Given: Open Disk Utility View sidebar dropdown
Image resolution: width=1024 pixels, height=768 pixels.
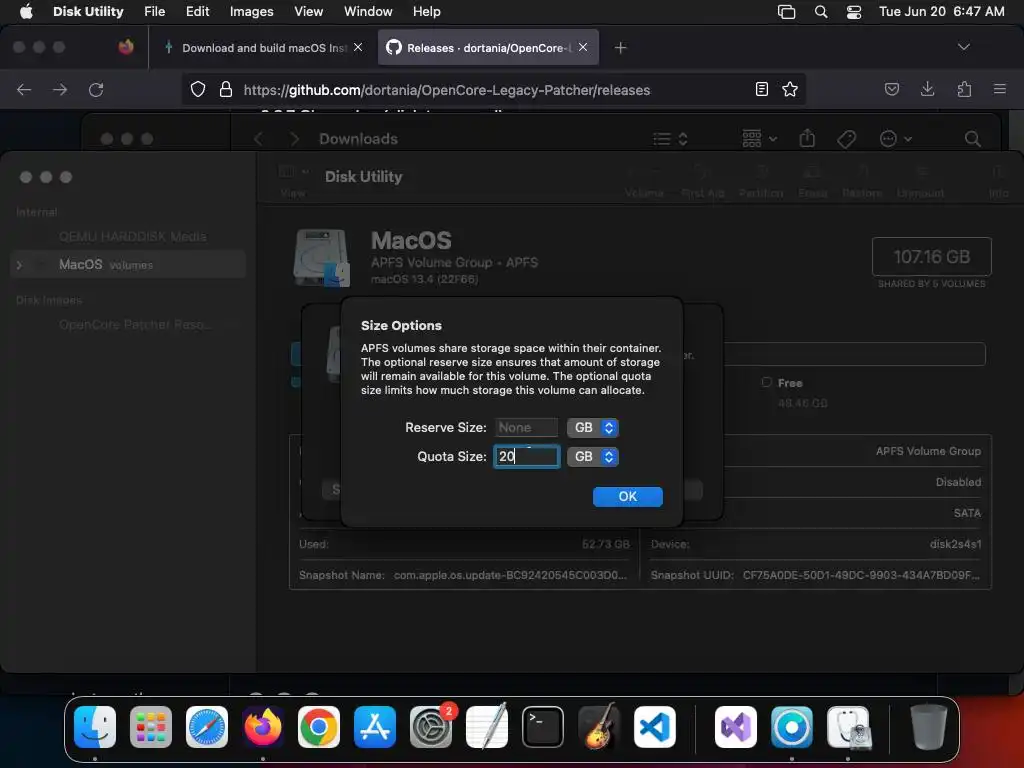Looking at the screenshot, I should pos(293,172).
